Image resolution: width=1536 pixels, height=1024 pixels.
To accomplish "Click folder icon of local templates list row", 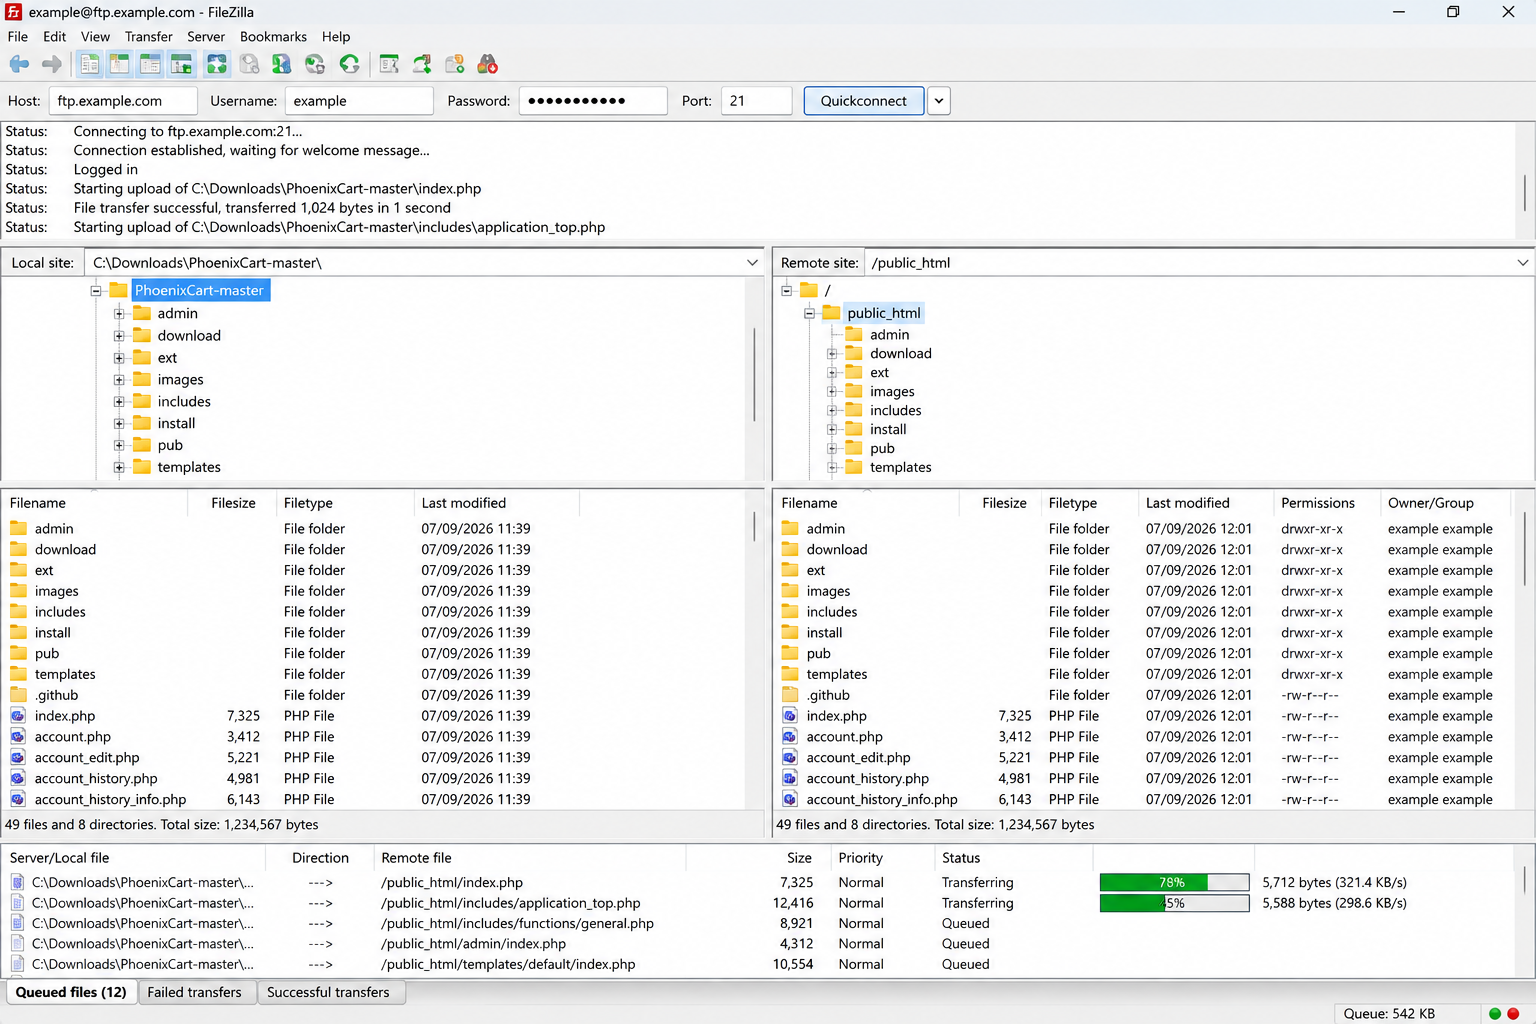I will pyautogui.click(x=18, y=674).
